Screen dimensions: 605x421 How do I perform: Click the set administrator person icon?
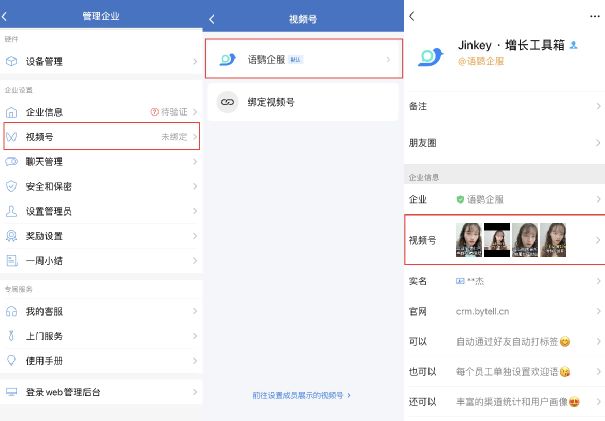[11, 211]
